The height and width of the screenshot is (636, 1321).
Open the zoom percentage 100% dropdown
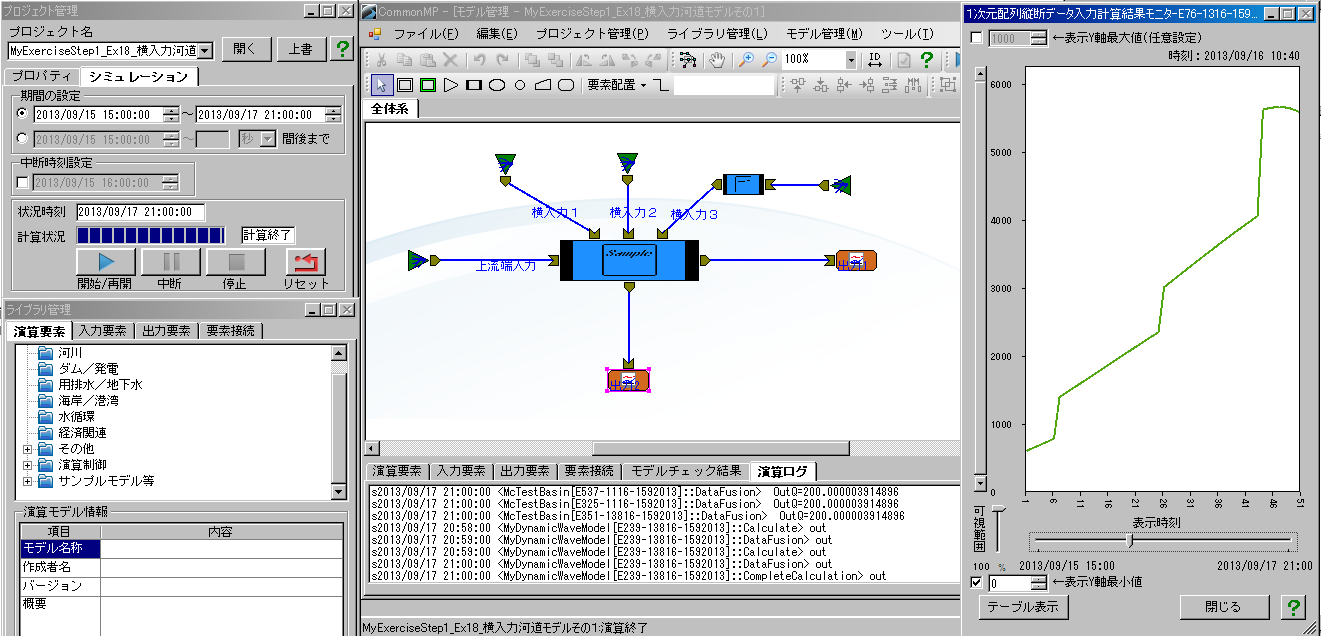pos(850,60)
